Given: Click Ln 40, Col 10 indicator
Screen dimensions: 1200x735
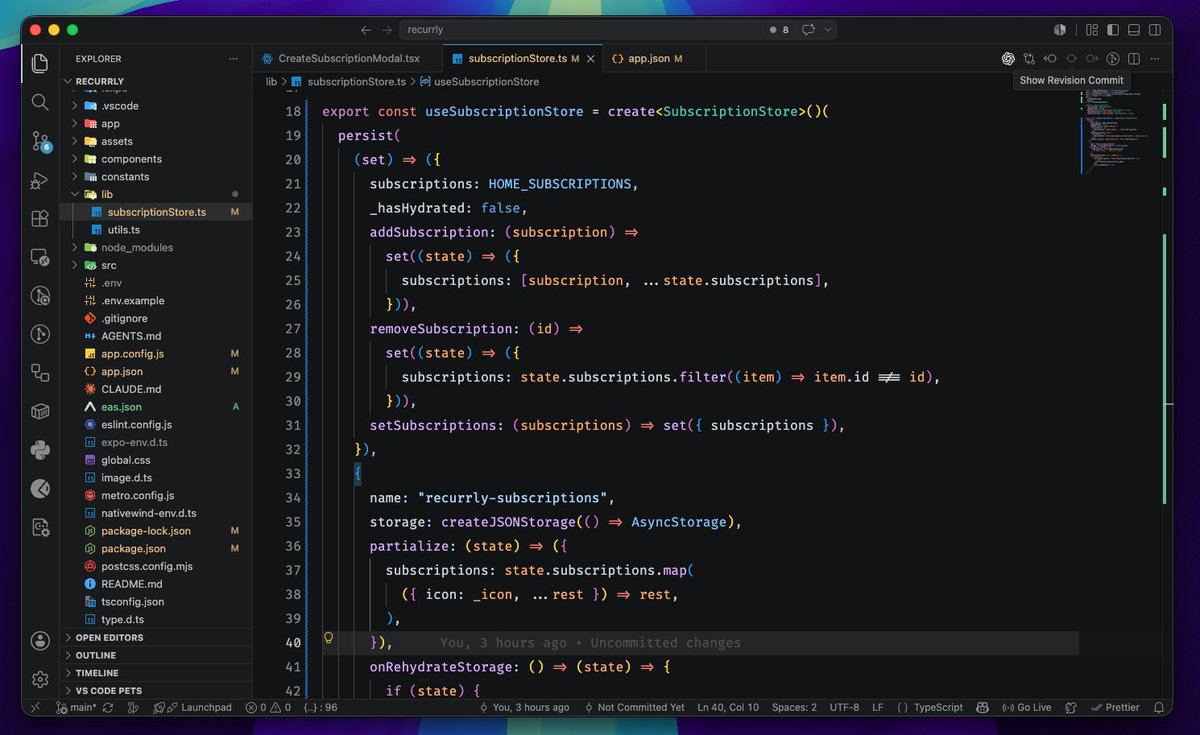Looking at the screenshot, I should point(727,707).
